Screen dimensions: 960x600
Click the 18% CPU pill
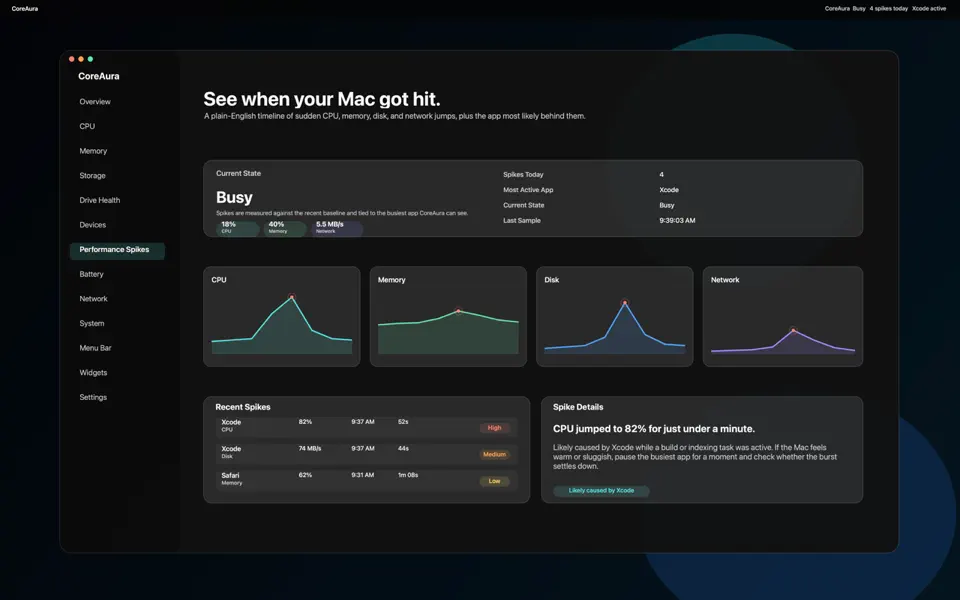coord(237,228)
